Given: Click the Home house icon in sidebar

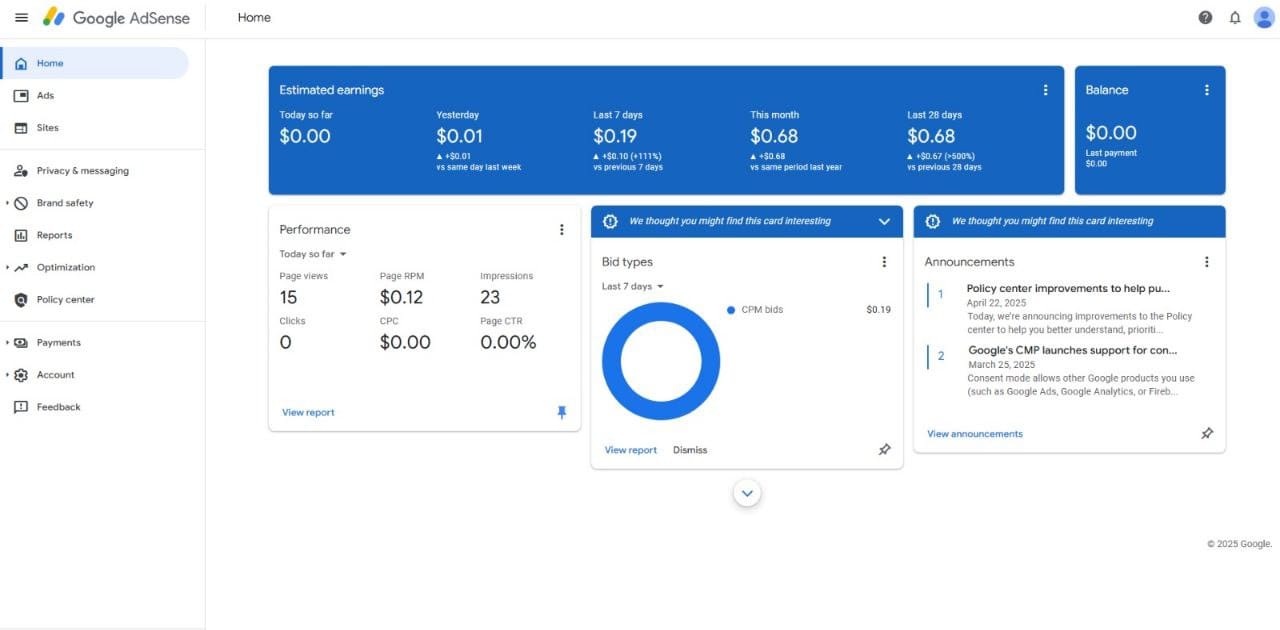Looking at the screenshot, I should [21, 63].
